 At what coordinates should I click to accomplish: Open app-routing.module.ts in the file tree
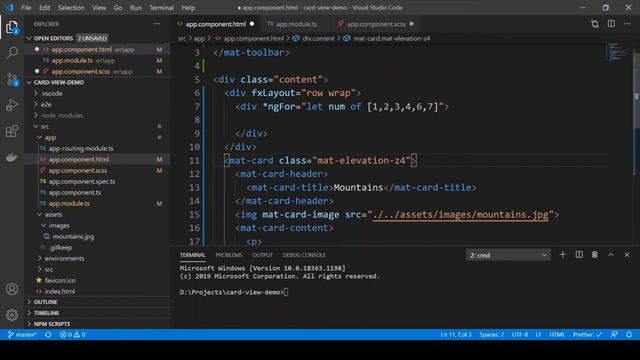click(81, 149)
